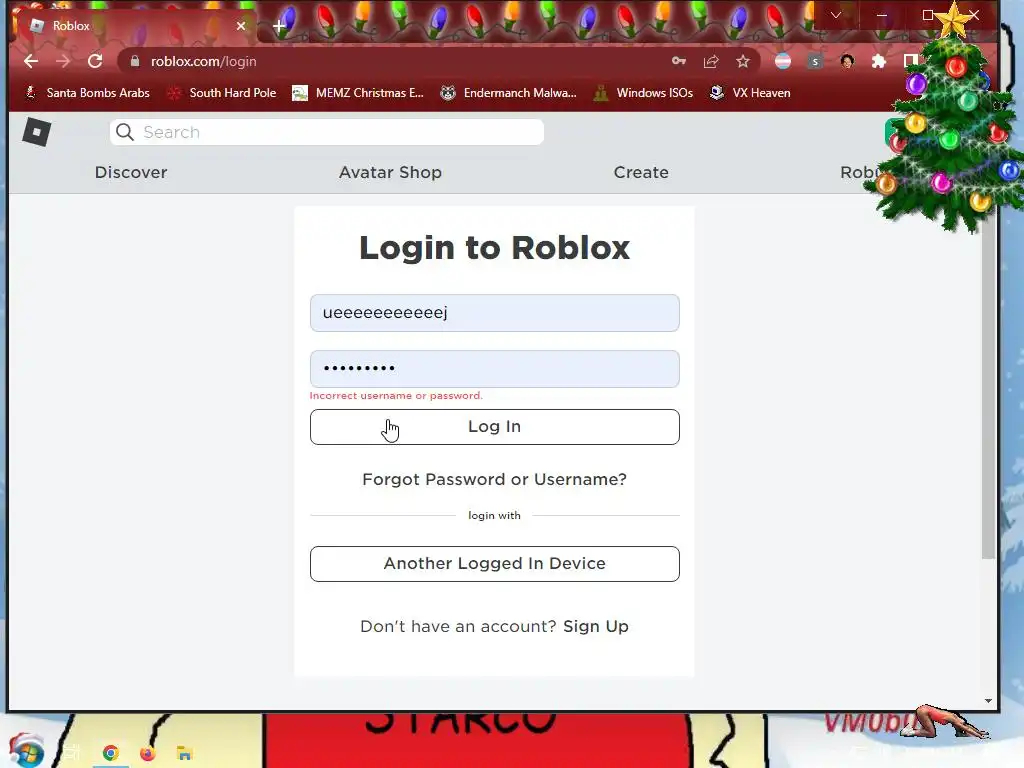This screenshot has height=768, width=1024.
Task: Open the VX Heaven bookmark
Action: [750, 93]
